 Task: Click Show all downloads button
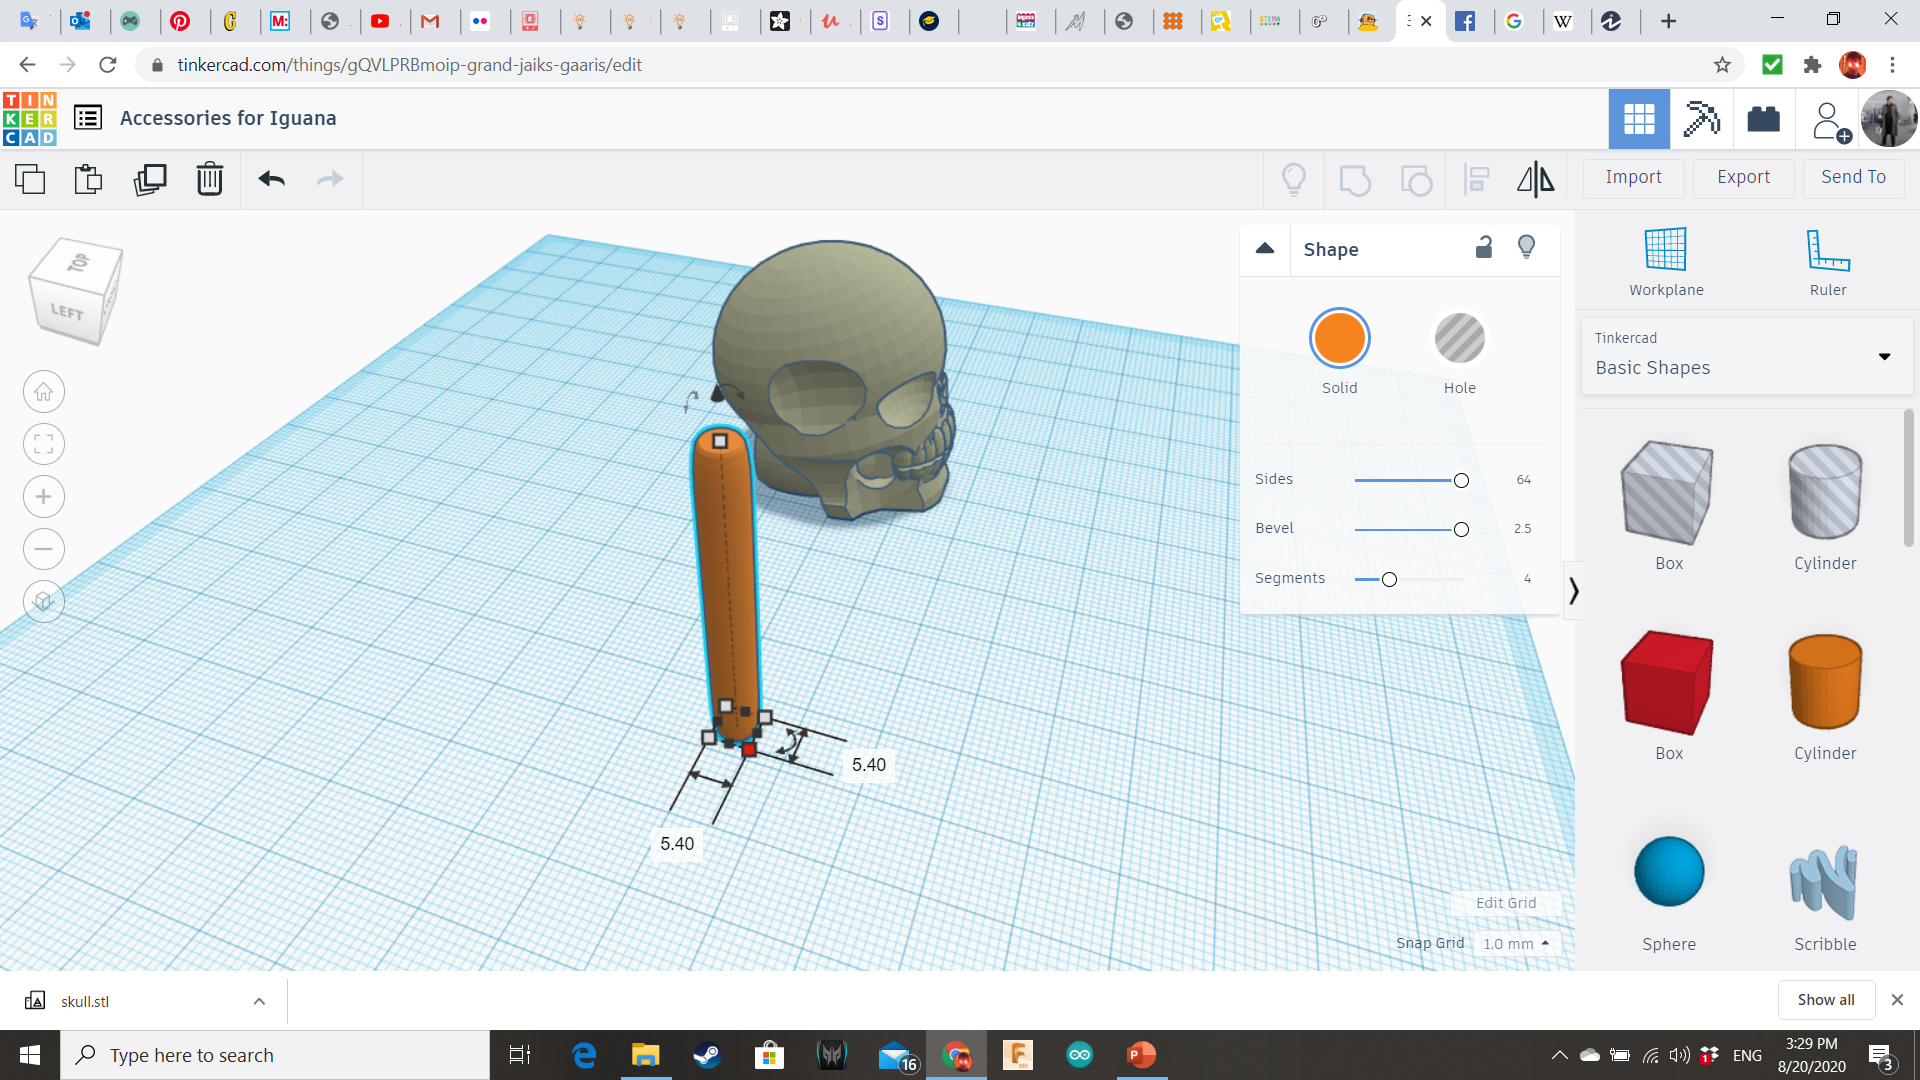[1826, 1000]
